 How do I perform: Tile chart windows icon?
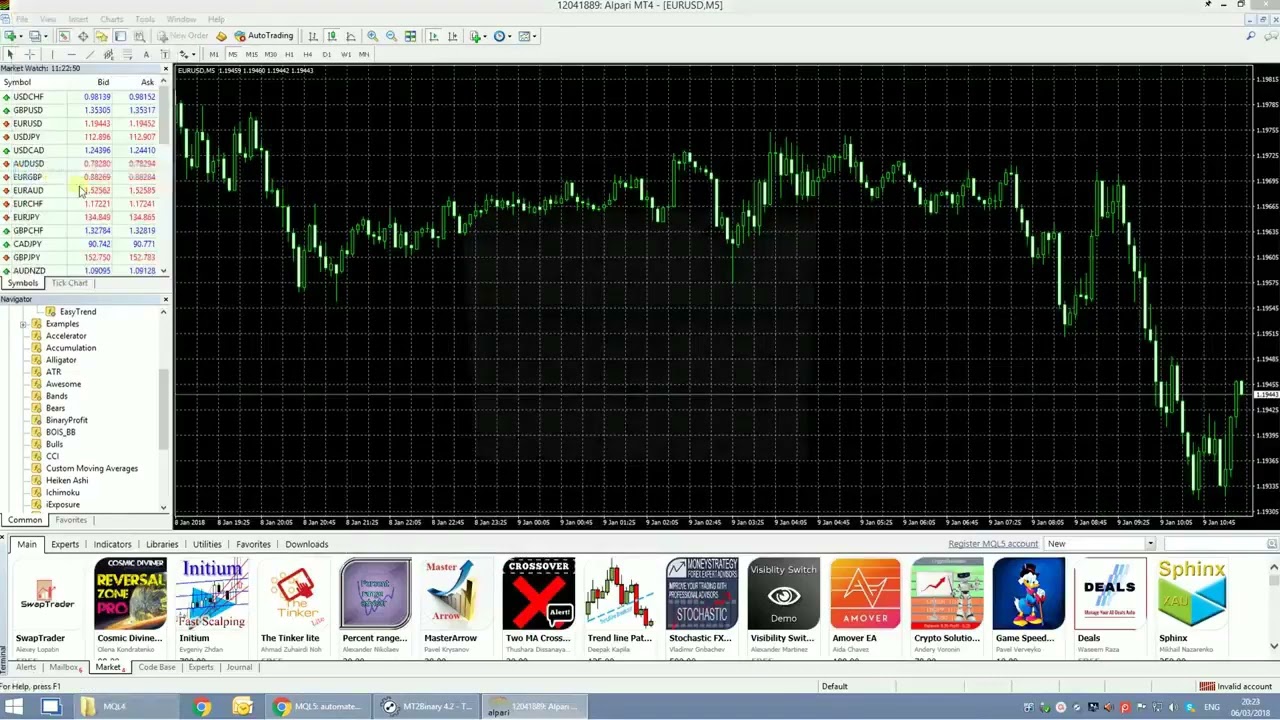pos(410,36)
